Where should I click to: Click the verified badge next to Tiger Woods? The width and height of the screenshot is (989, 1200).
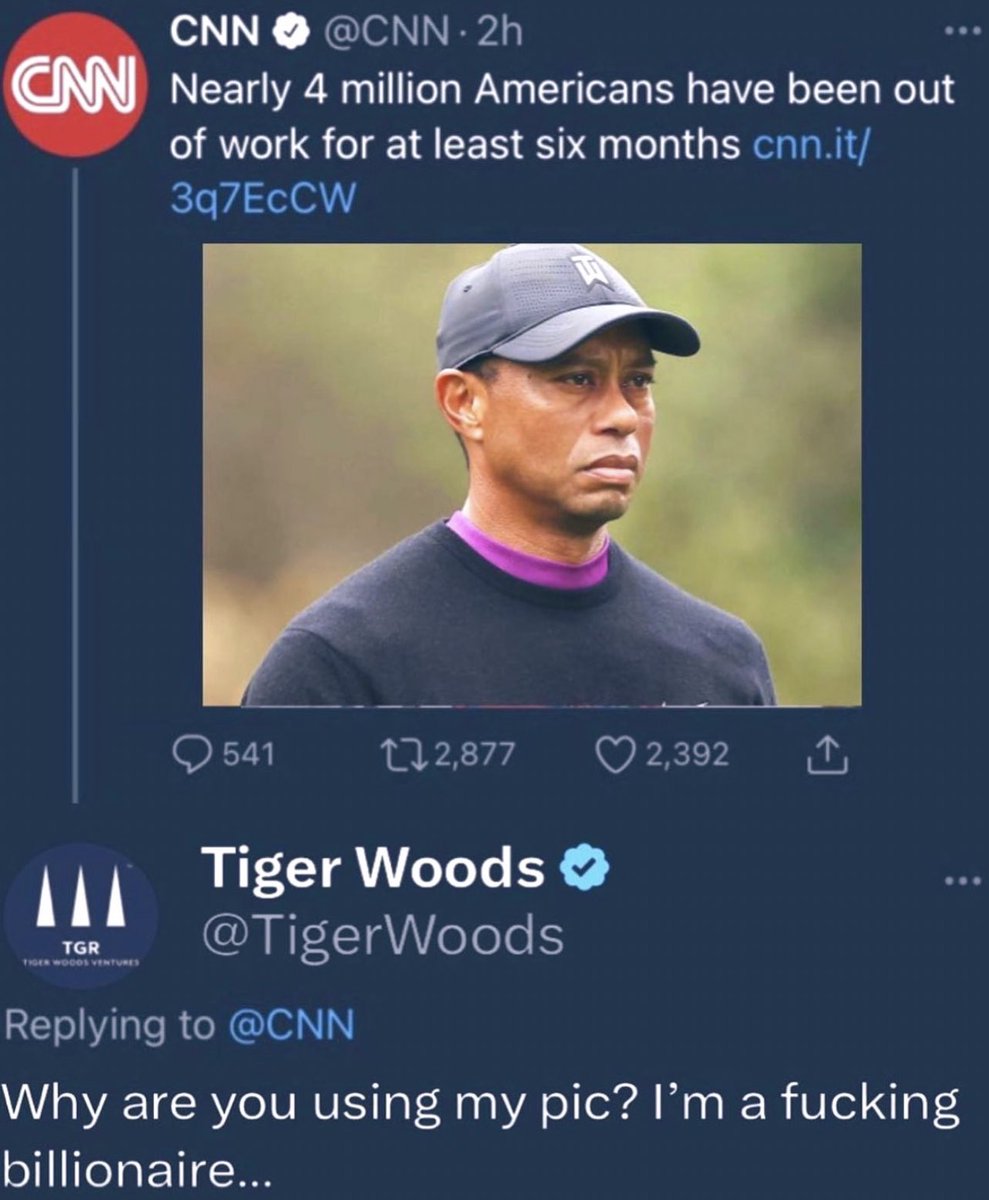pos(584,869)
